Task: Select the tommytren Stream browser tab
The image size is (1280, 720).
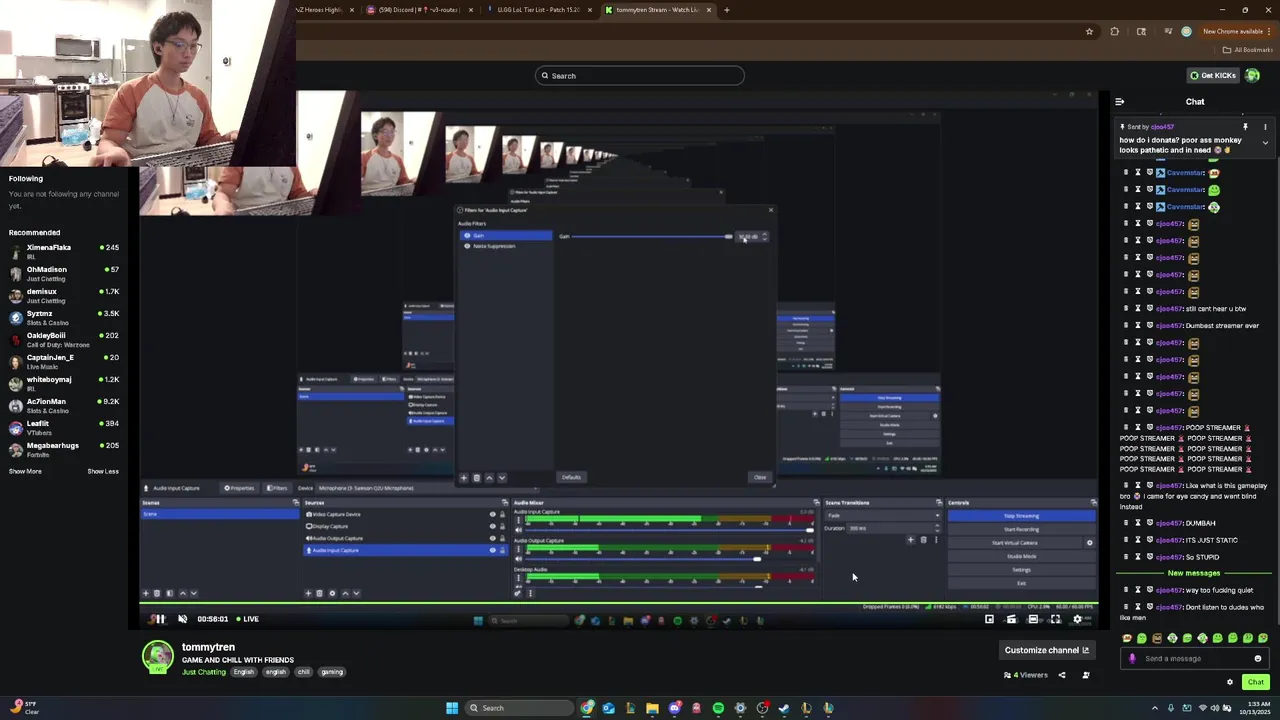Action: click(657, 10)
